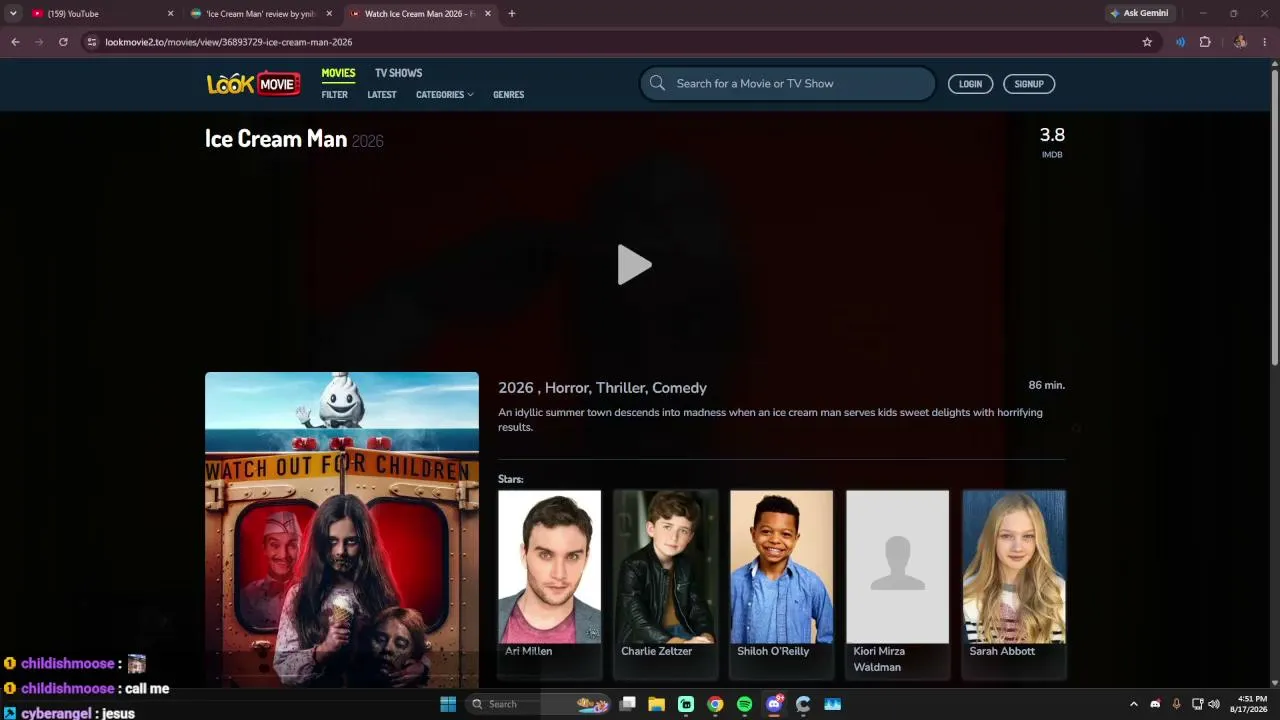
Task: Open the C-shaped app on taskbar
Action: click(x=803, y=704)
